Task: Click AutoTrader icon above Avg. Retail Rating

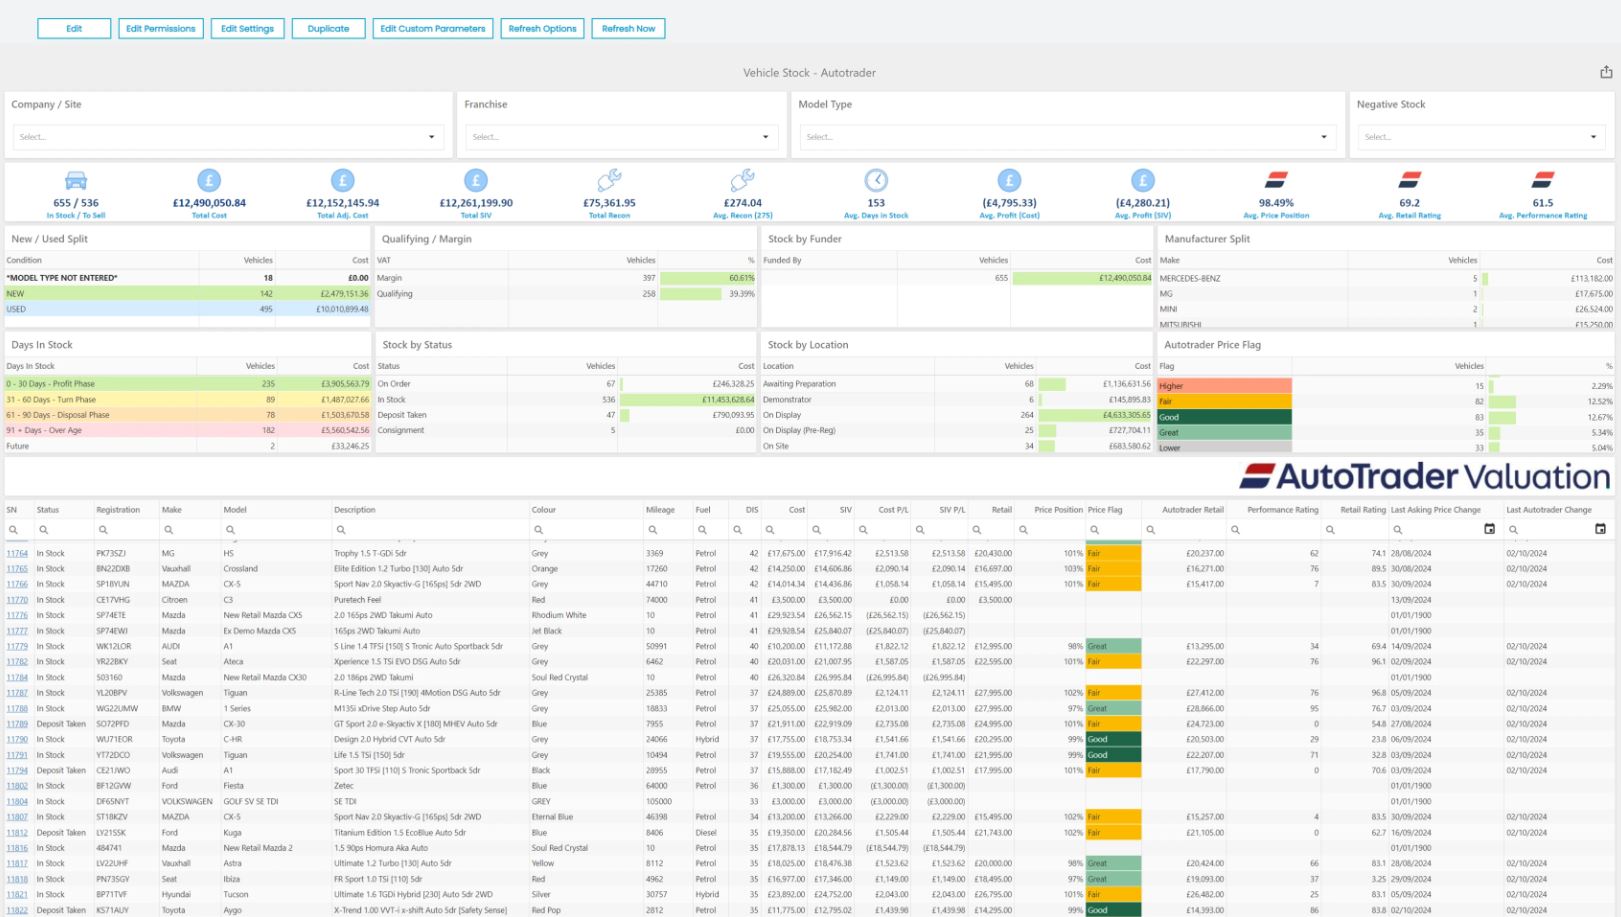Action: 1410,180
